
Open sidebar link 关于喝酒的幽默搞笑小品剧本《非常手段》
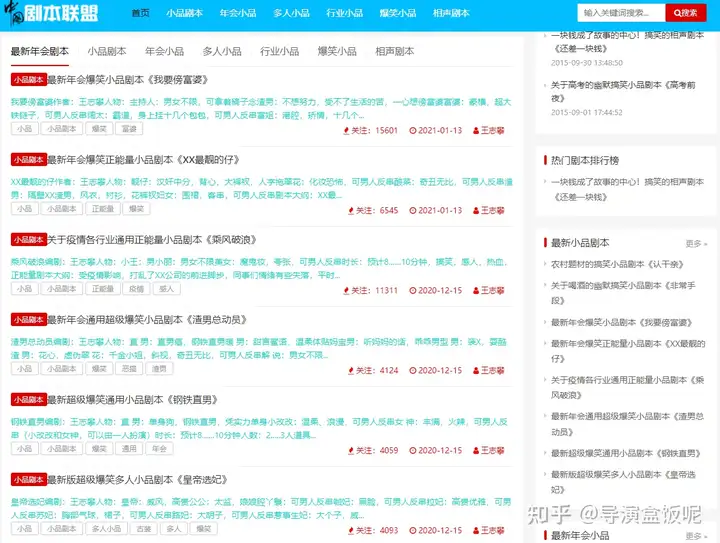623,293
